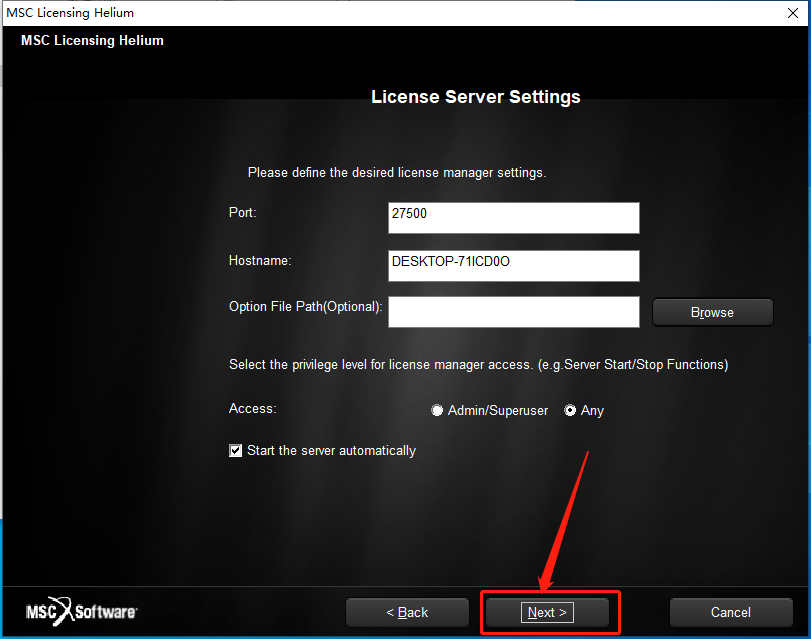
Task: Click the privilege level instruction text
Action: (478, 365)
